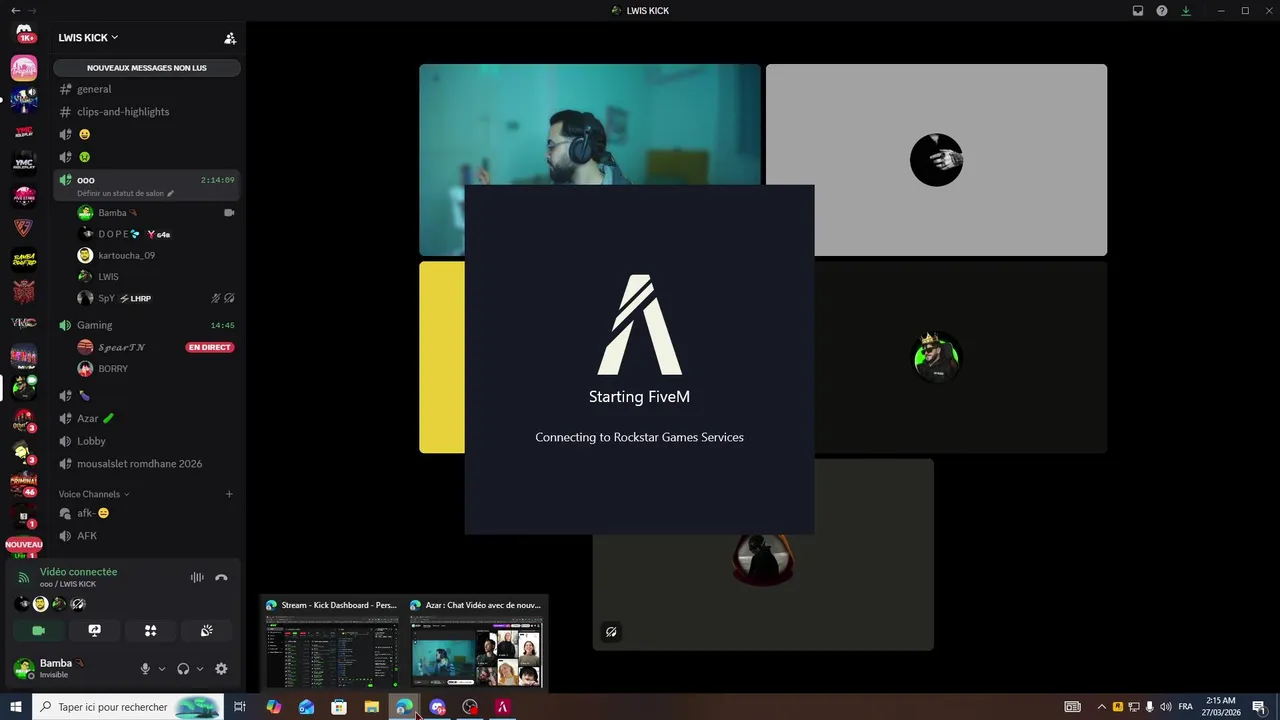Edit the channel status pencil icon
The width and height of the screenshot is (1280, 720).
tap(170, 193)
